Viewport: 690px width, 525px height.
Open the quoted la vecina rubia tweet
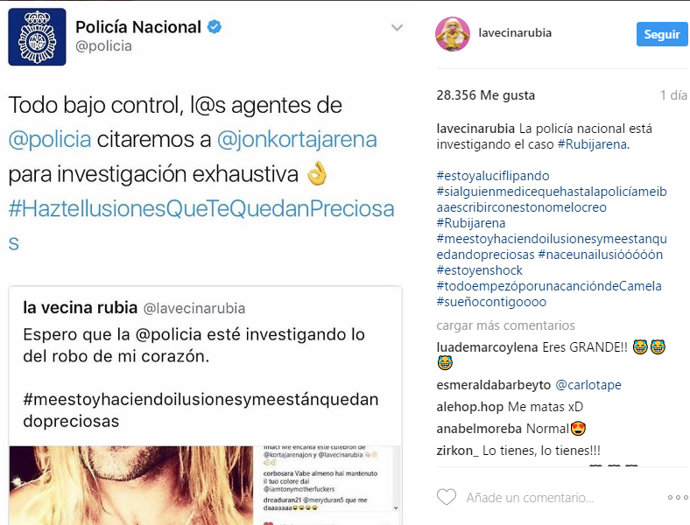point(206,365)
